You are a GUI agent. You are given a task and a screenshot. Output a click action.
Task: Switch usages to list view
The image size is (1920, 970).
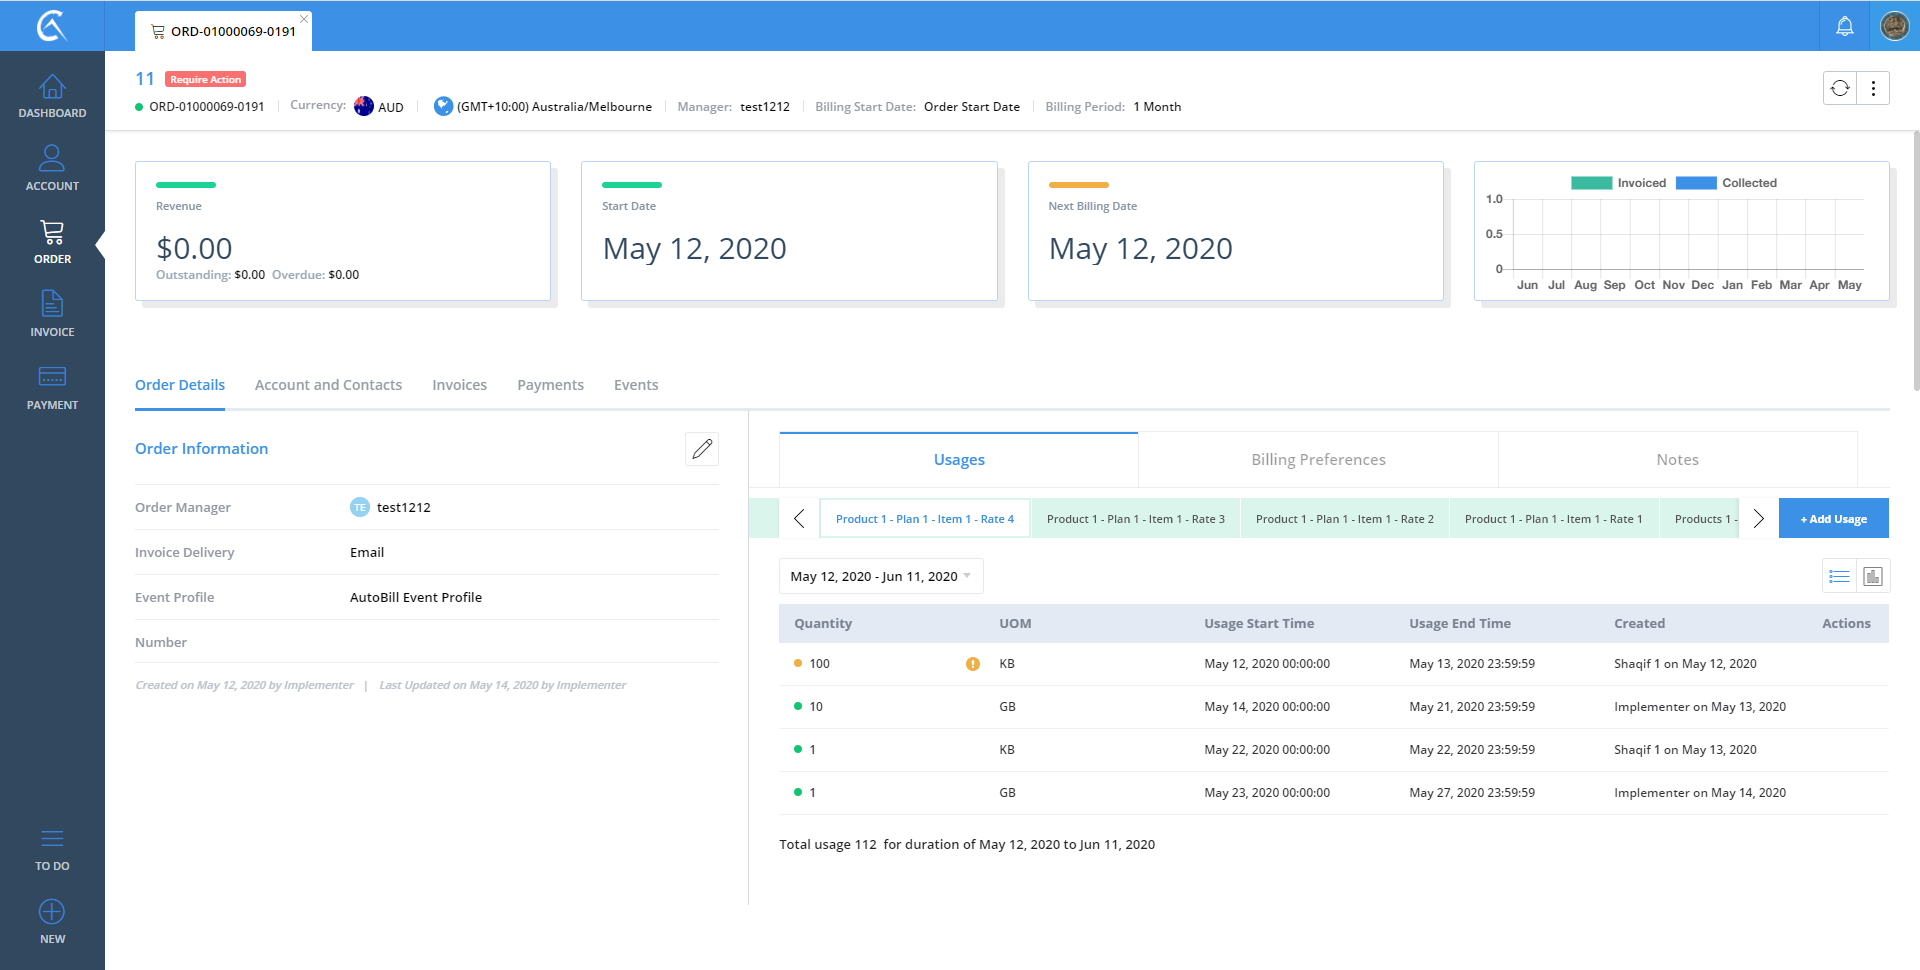click(x=1839, y=576)
